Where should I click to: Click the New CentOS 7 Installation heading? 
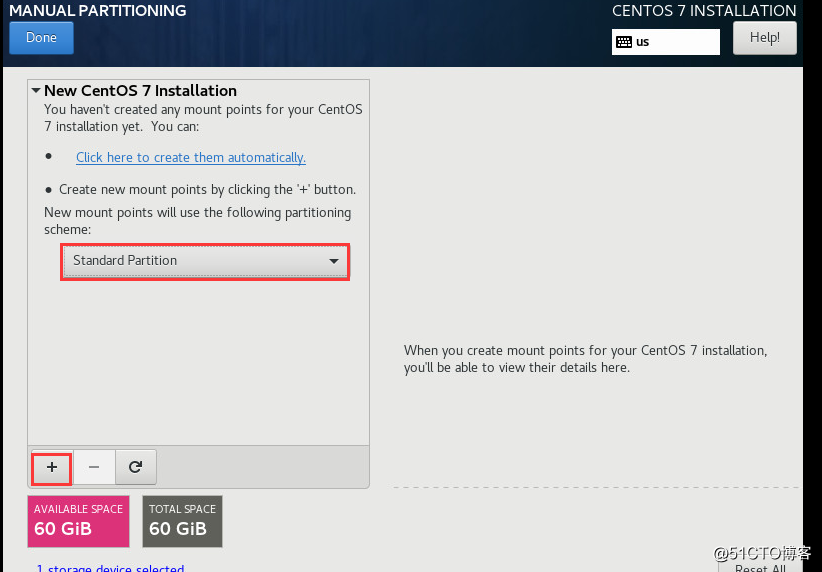(x=140, y=91)
